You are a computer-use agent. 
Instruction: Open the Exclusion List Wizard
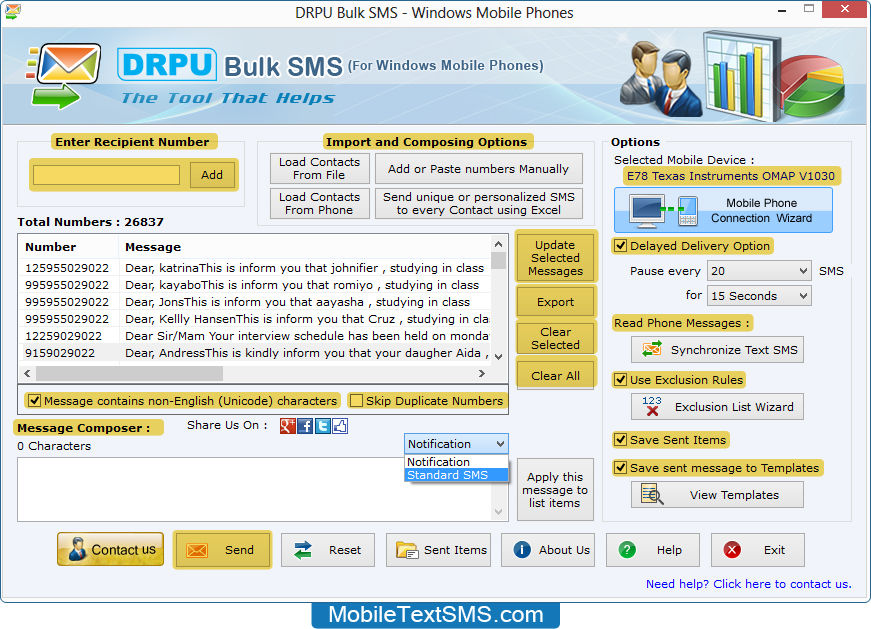point(717,407)
